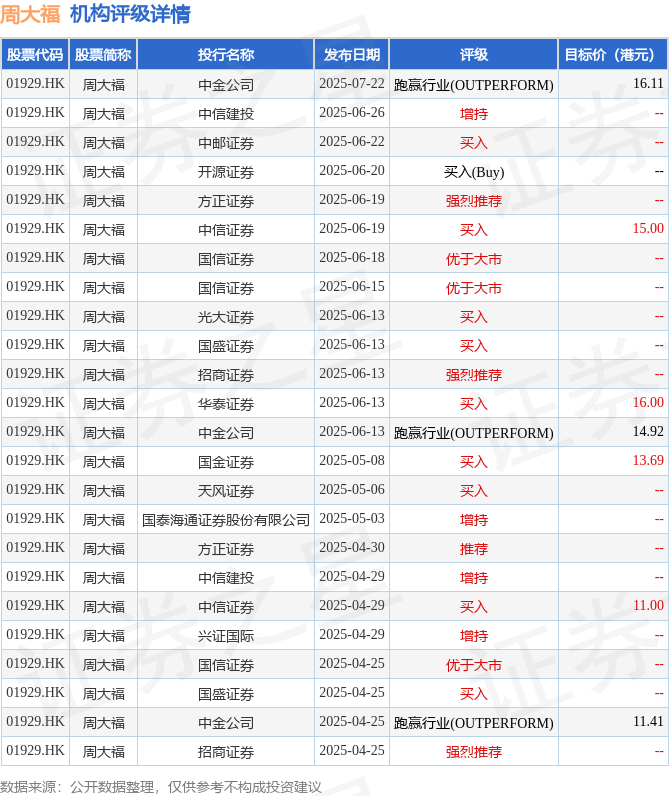Select the date 2025-06-20
The width and height of the screenshot is (669, 796).
[352, 171]
